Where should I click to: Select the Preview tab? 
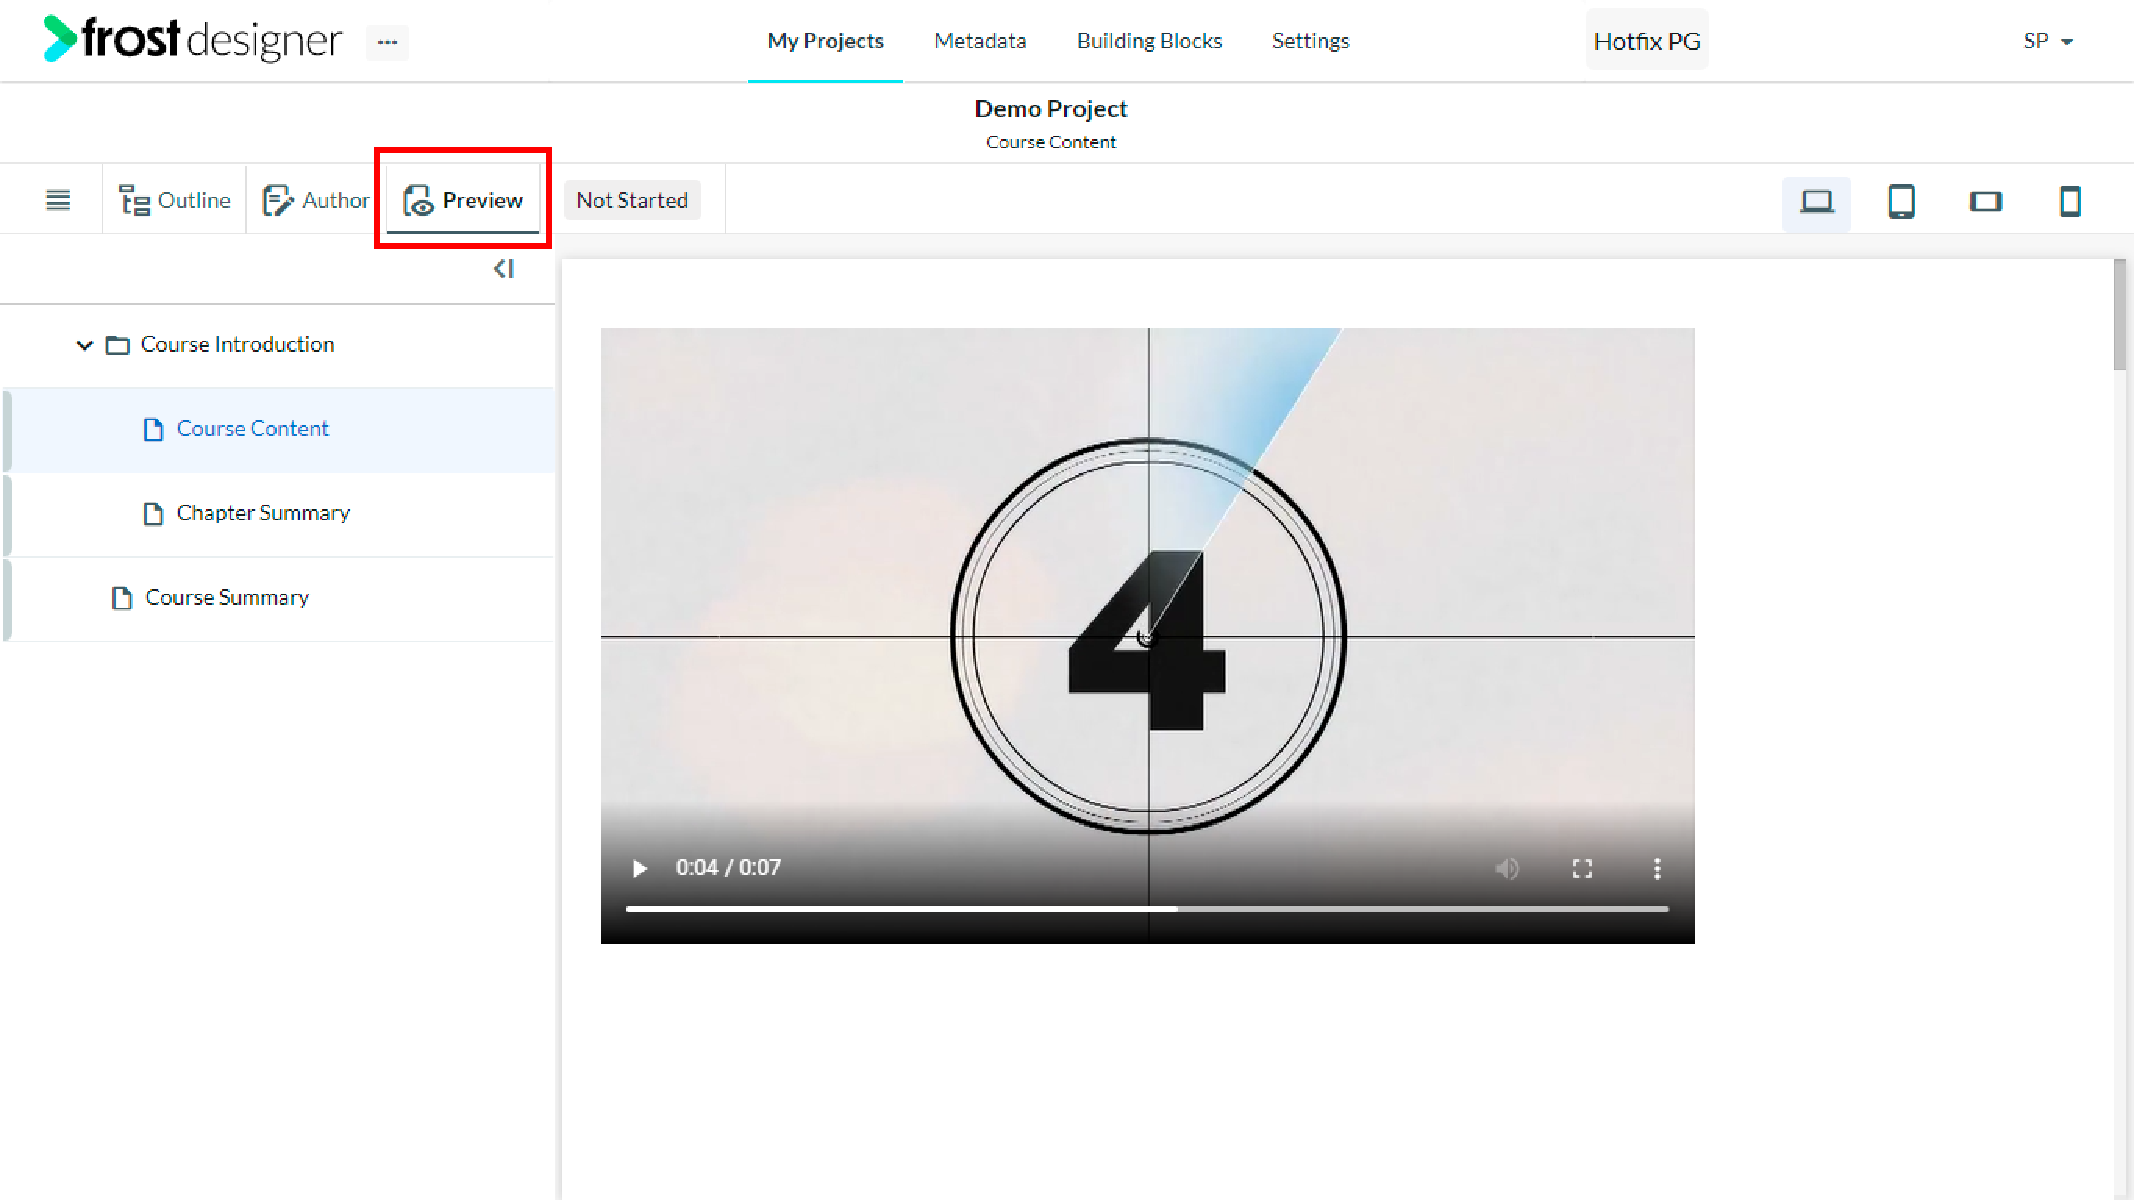tap(463, 200)
